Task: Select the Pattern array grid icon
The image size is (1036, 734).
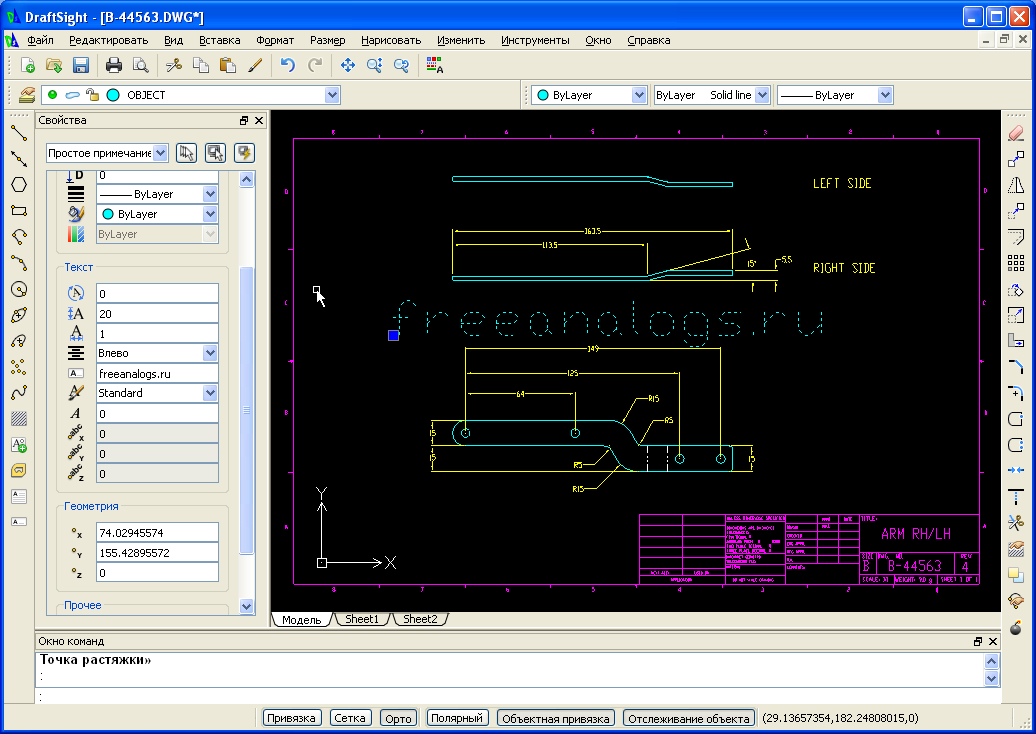Action: point(1016,263)
